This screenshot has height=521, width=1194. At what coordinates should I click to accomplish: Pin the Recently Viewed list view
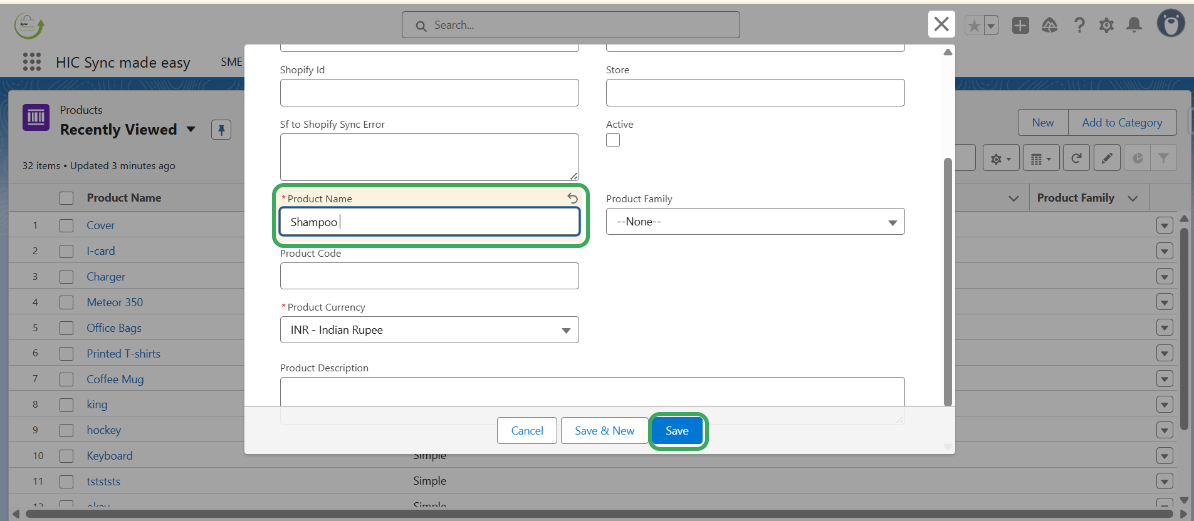click(221, 130)
